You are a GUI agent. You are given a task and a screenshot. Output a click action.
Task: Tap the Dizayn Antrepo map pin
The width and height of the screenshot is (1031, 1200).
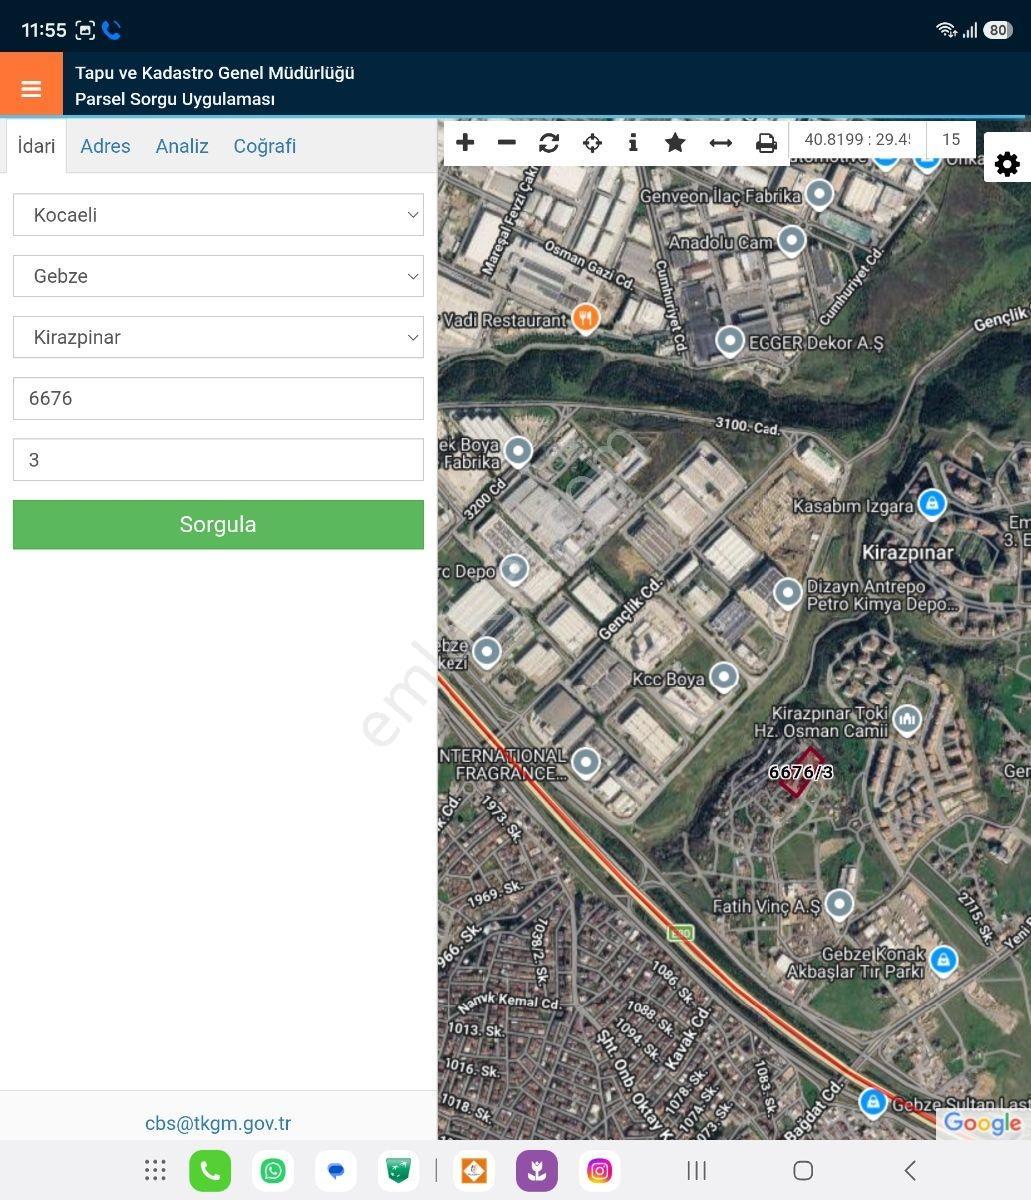pos(788,593)
